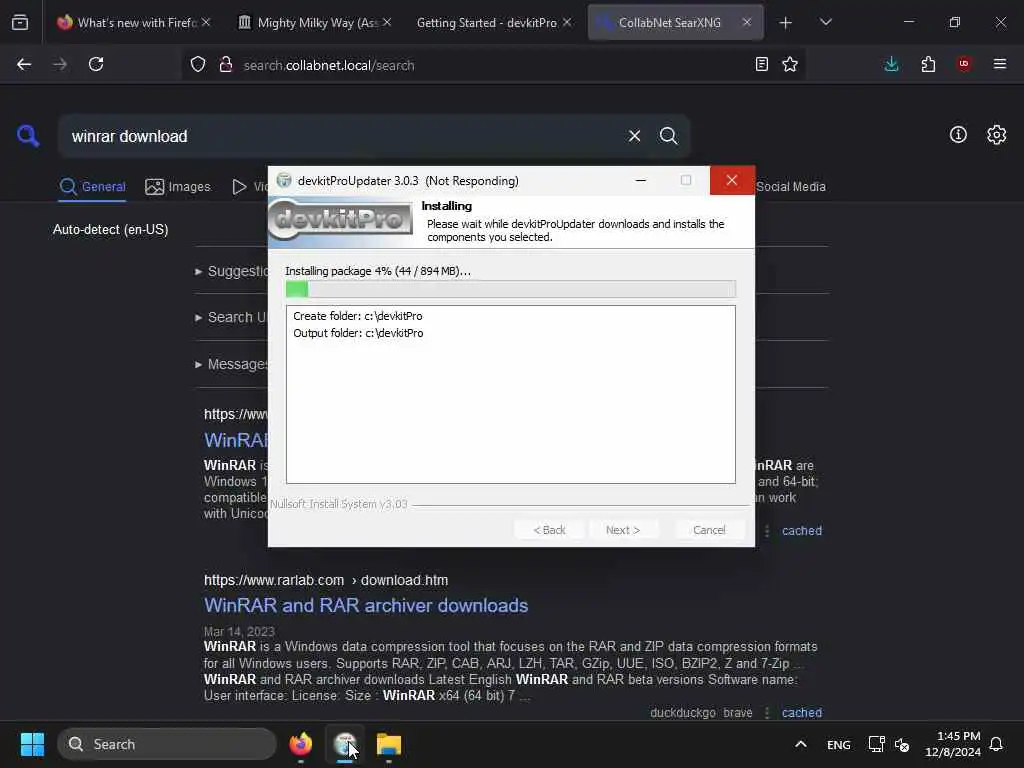Click the muted volume tray icon

click(902, 744)
